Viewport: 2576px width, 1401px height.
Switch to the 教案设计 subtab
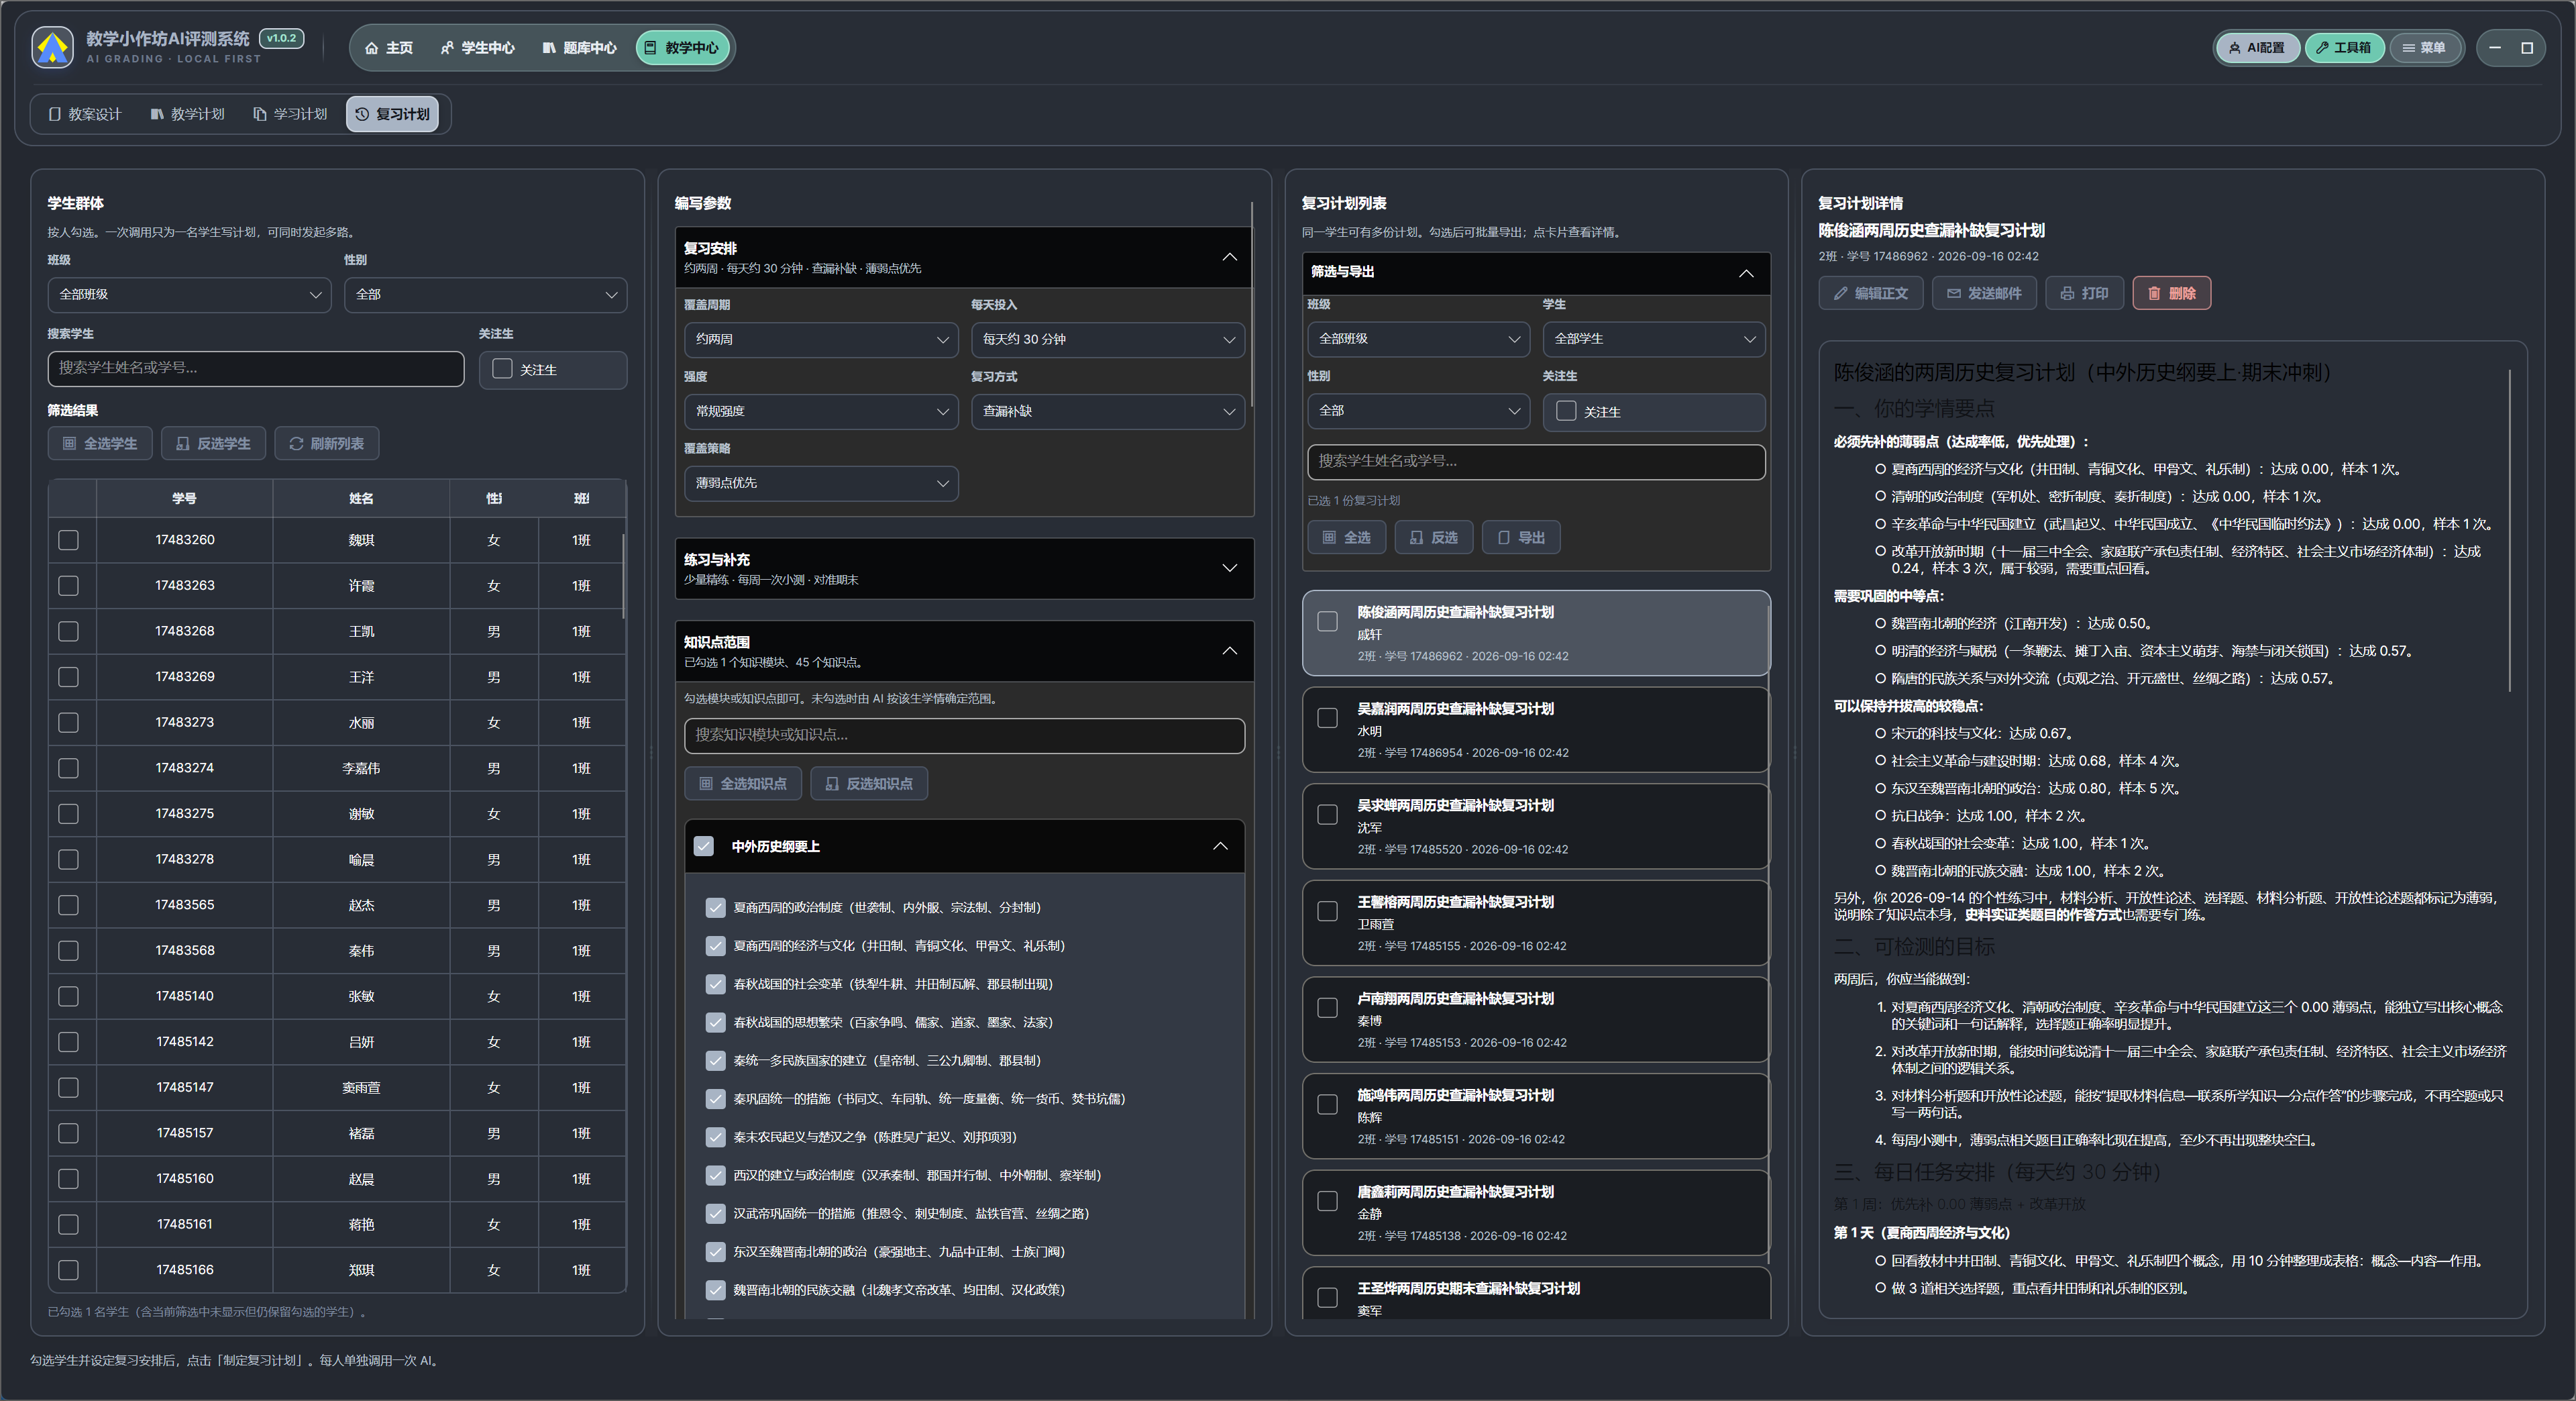[x=85, y=114]
